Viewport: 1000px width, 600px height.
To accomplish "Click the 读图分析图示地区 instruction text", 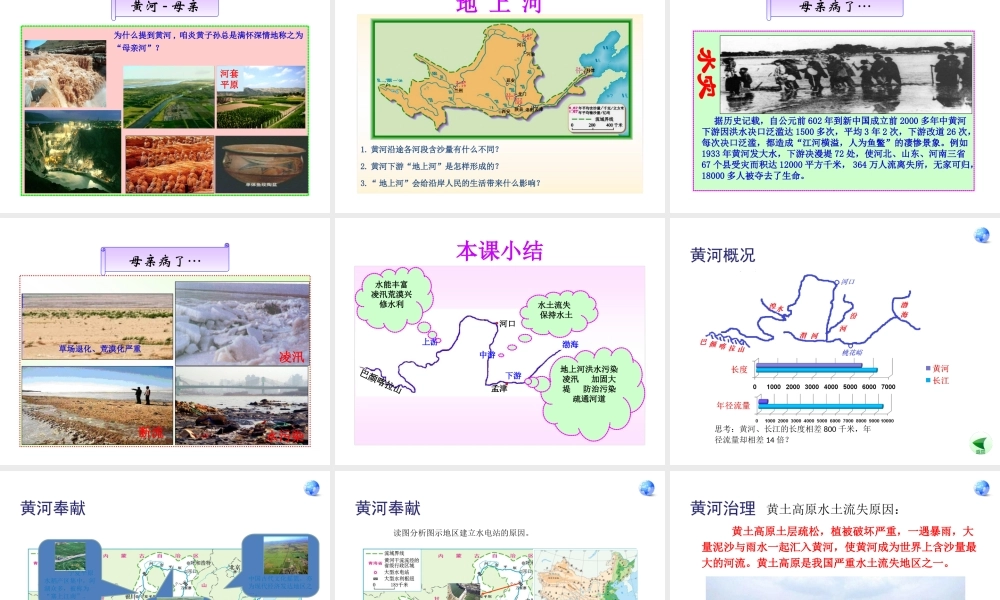I will click(x=461, y=533).
